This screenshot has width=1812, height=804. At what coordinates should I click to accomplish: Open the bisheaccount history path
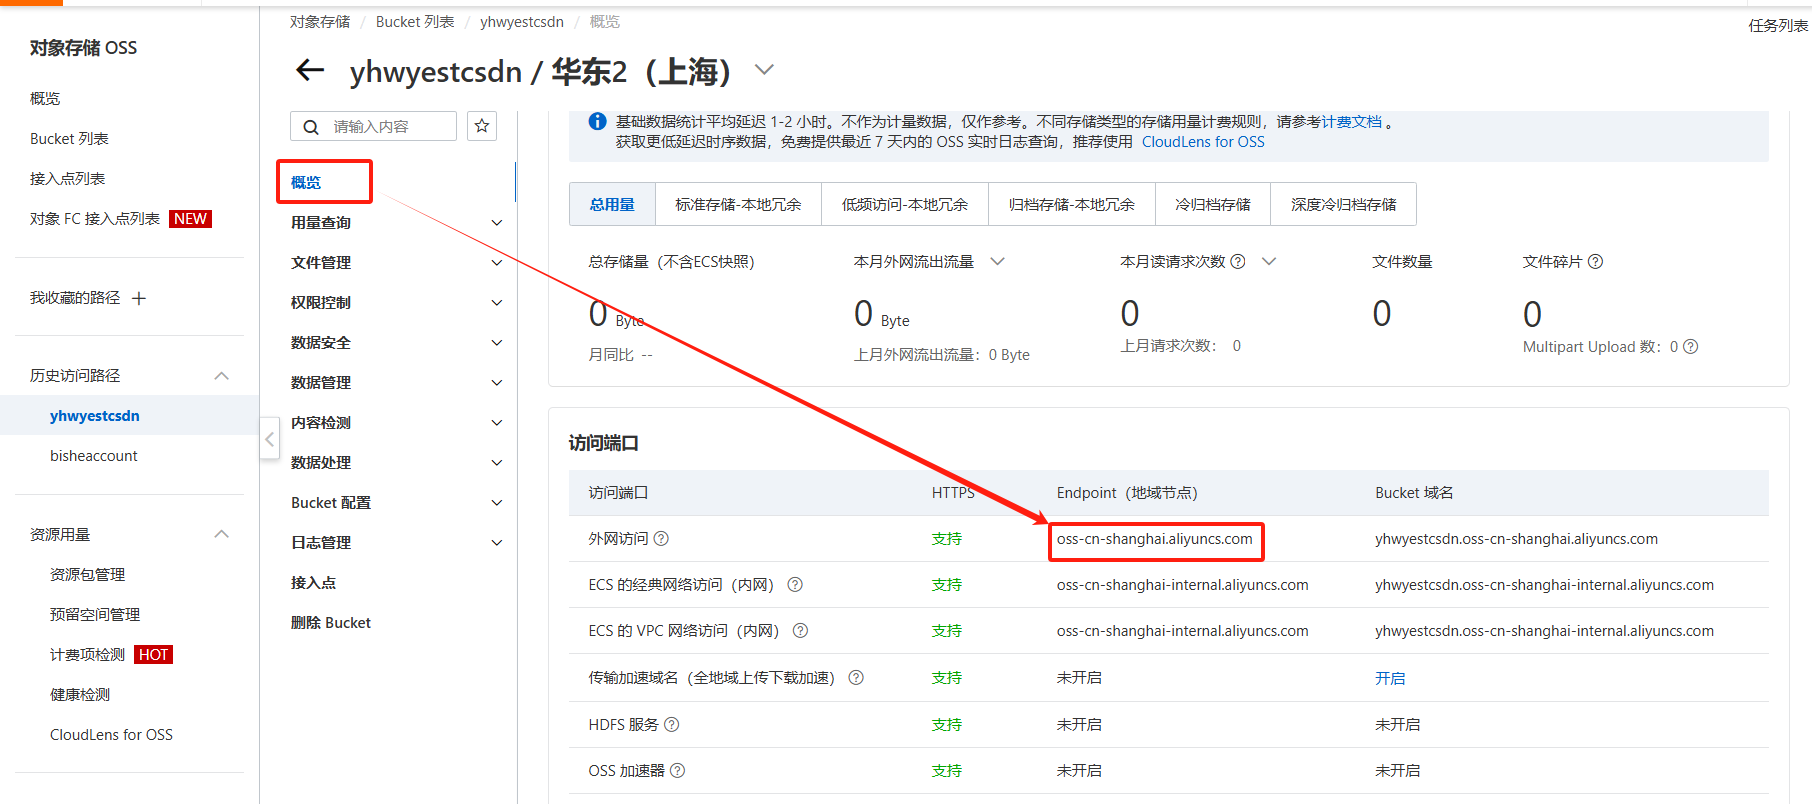coord(94,456)
